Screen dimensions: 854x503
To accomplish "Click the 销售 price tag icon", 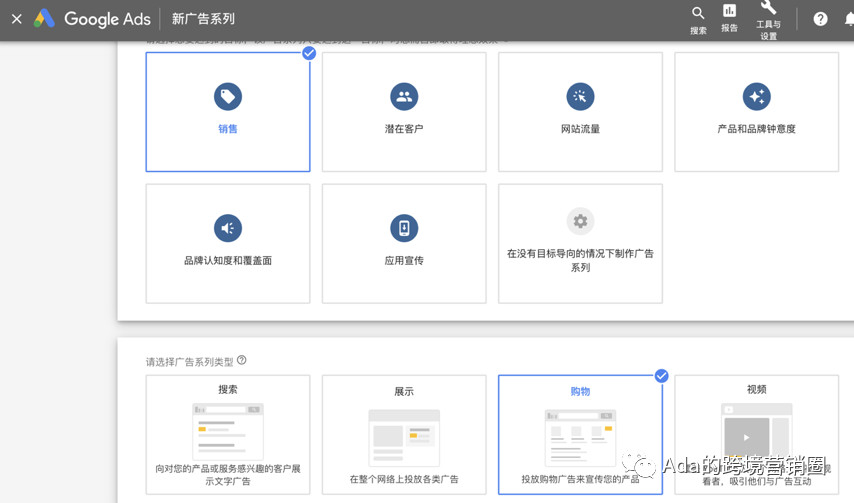I will [228, 96].
